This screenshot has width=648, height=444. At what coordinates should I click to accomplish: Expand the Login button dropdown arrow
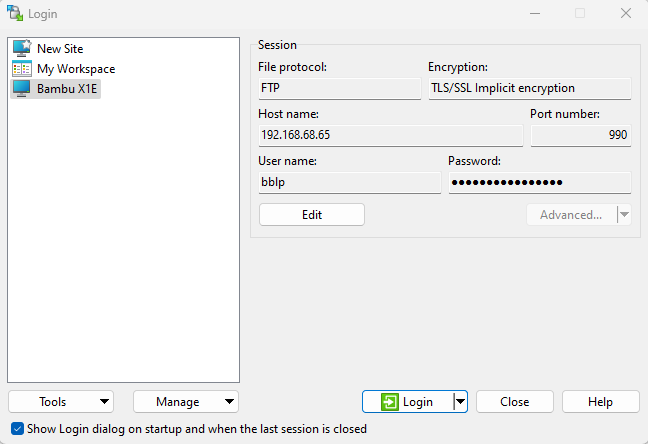[460, 402]
